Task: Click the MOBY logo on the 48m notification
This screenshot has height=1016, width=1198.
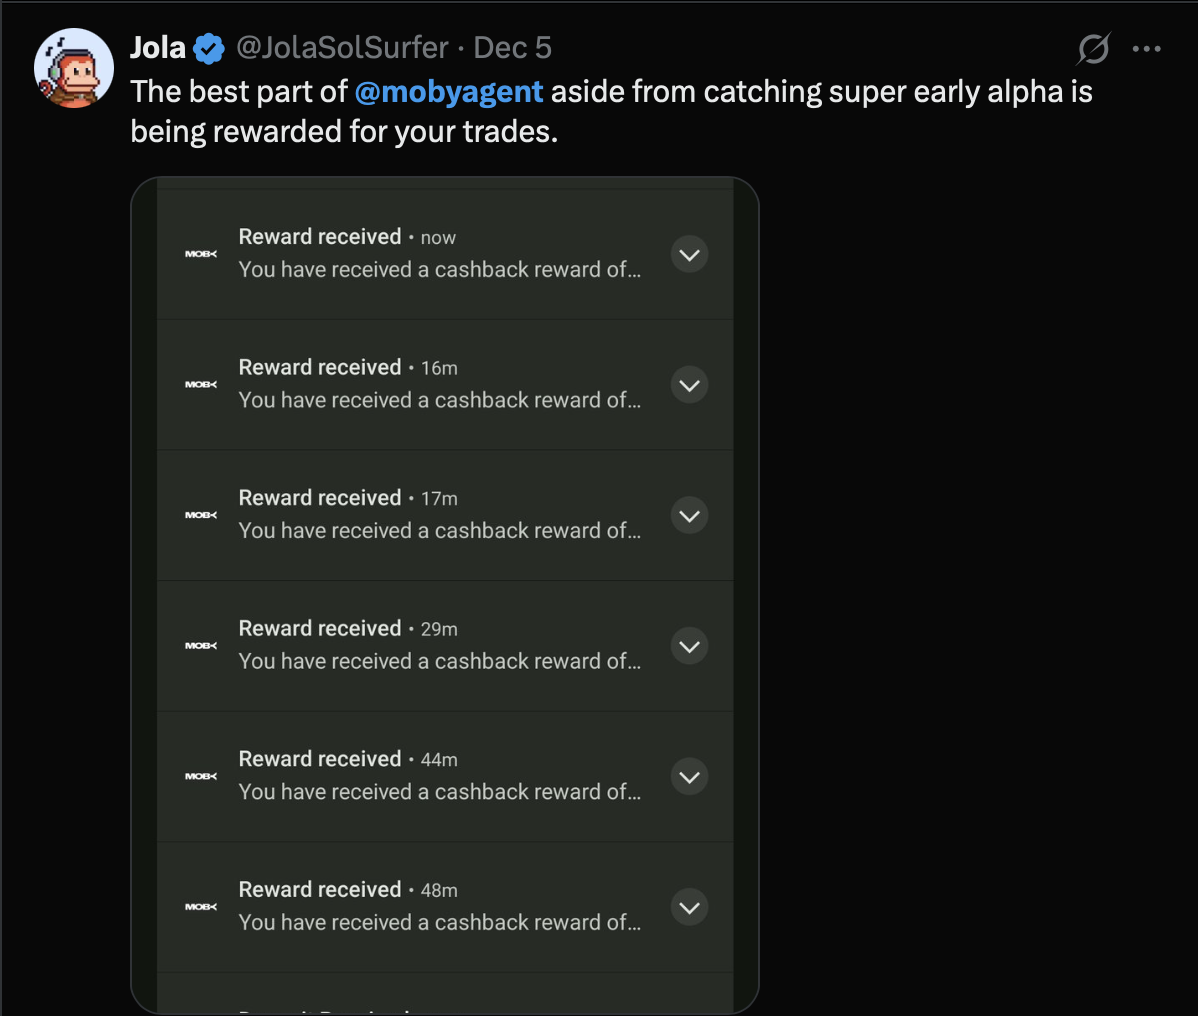Action: [x=201, y=907]
